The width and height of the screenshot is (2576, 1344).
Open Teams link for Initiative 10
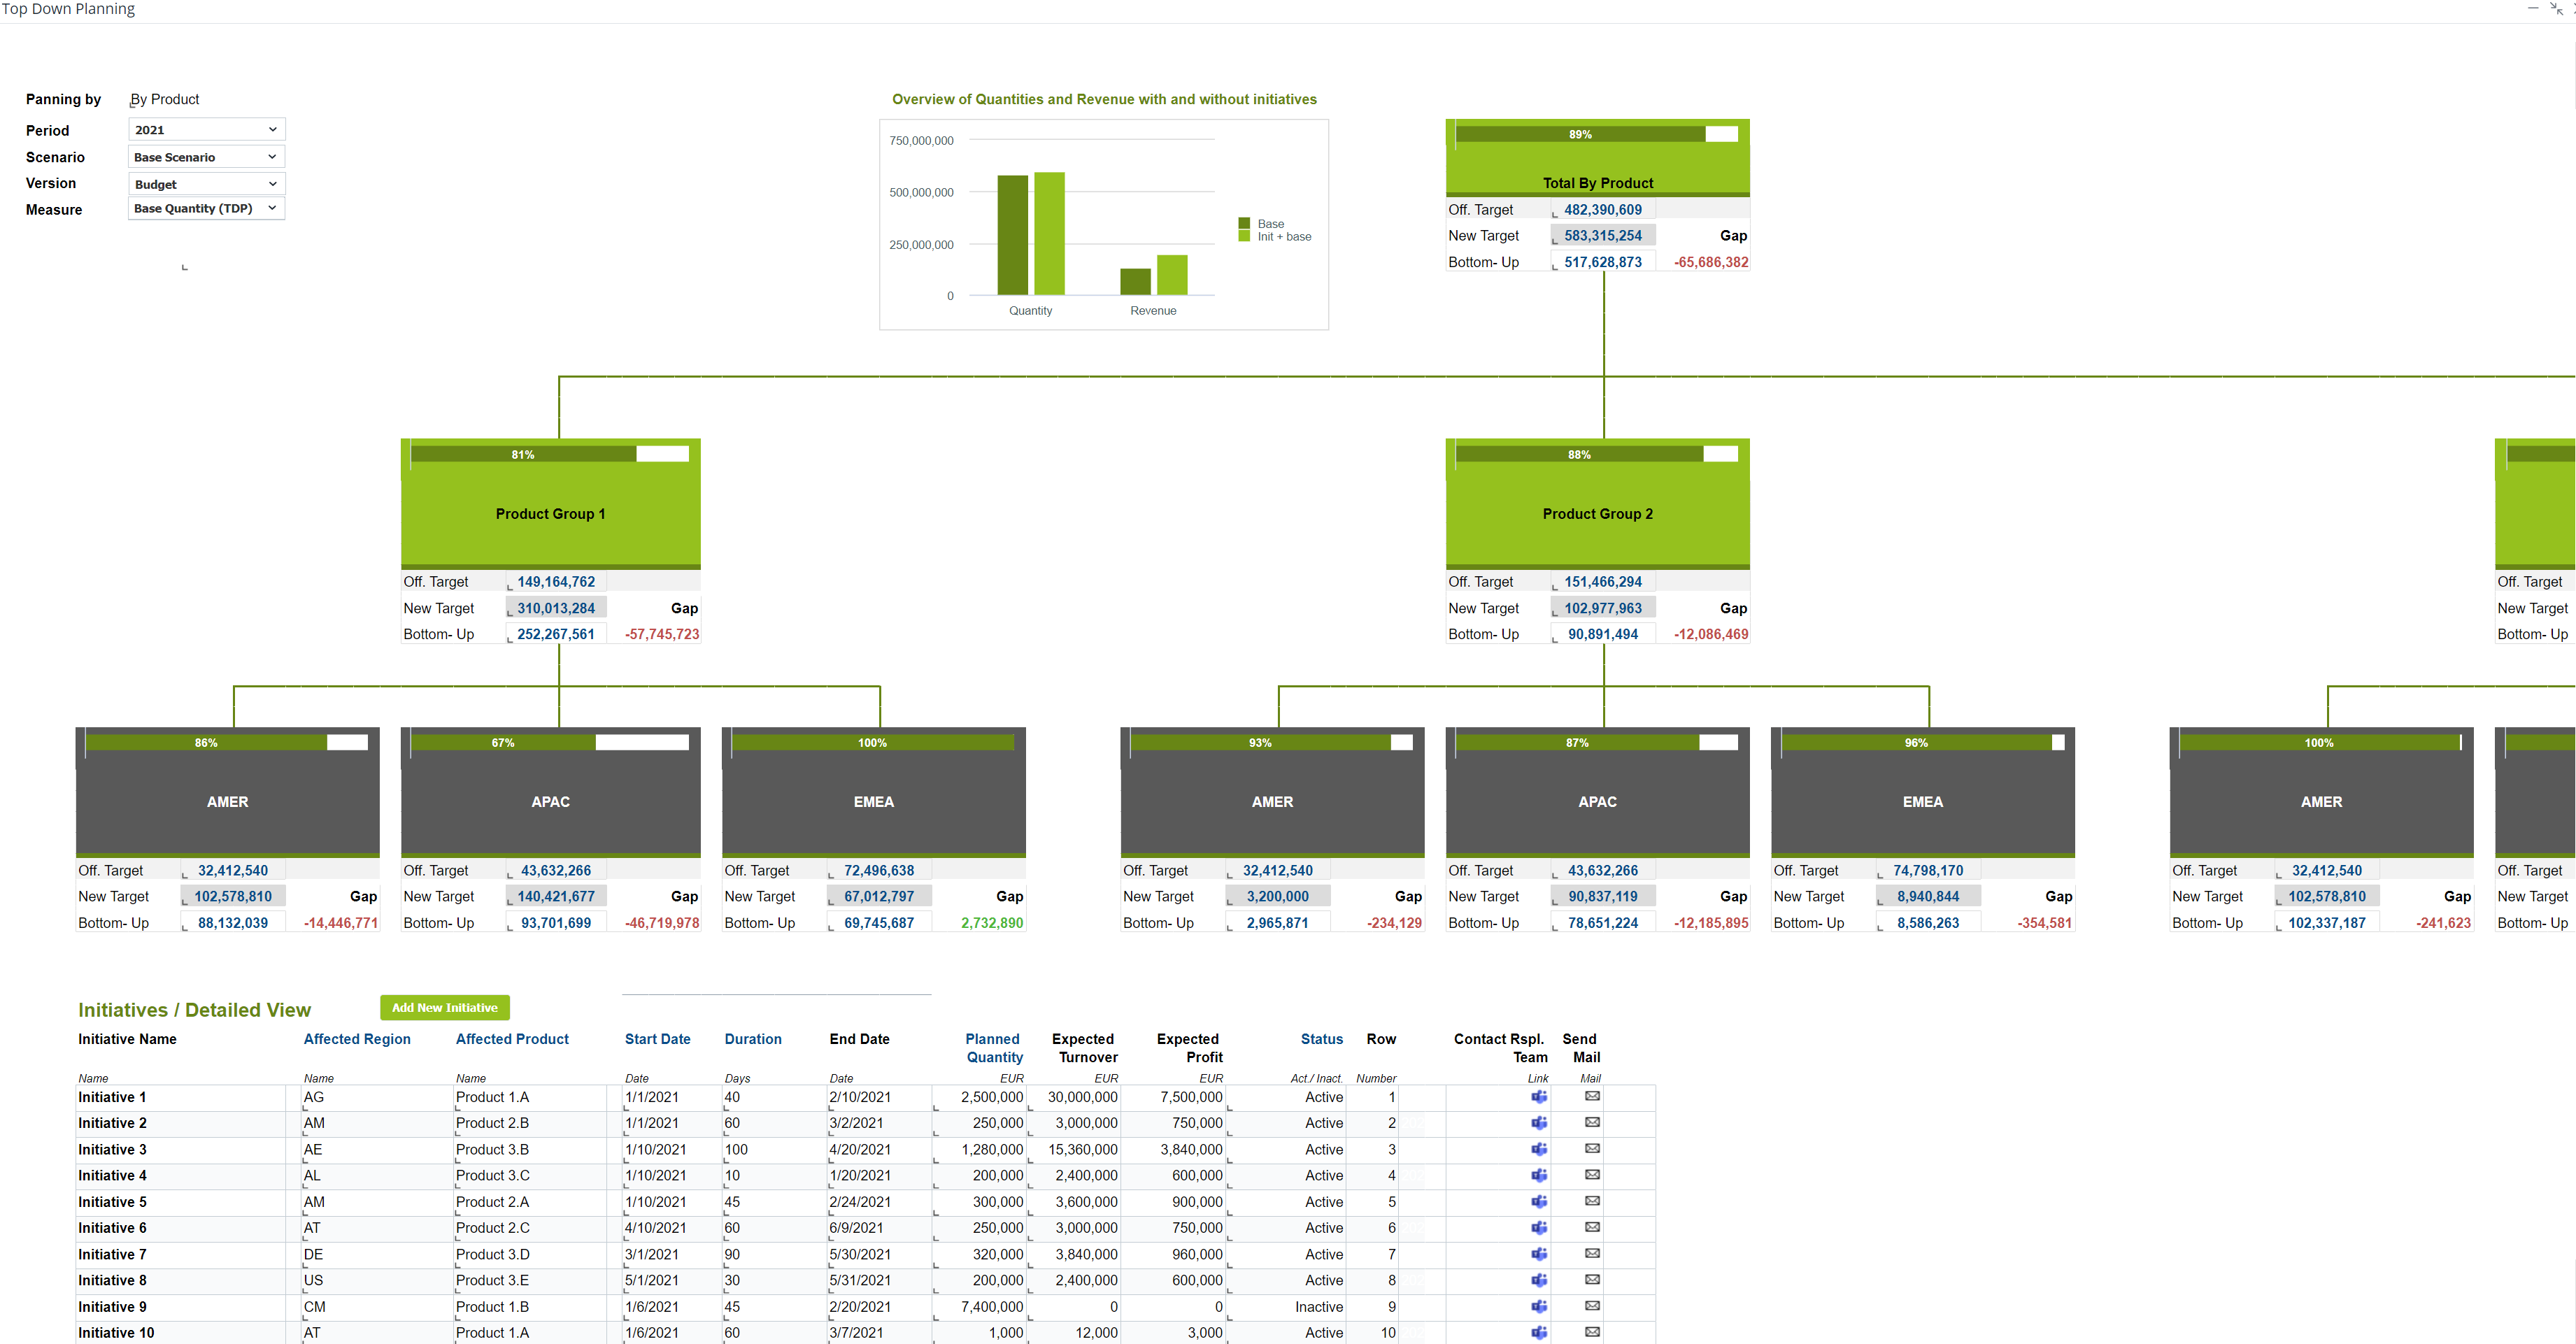tap(1539, 1332)
